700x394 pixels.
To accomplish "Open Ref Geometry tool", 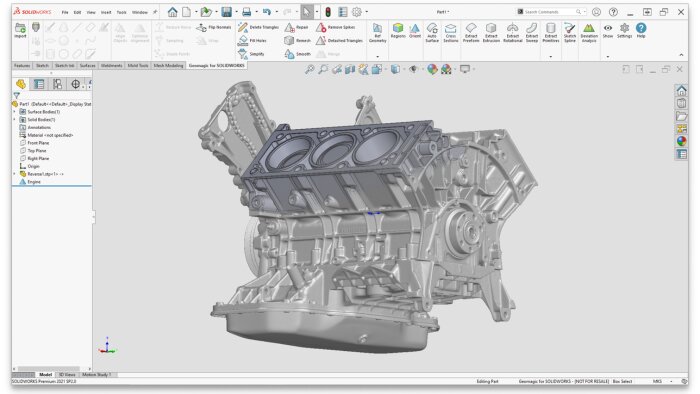I will [x=377, y=33].
